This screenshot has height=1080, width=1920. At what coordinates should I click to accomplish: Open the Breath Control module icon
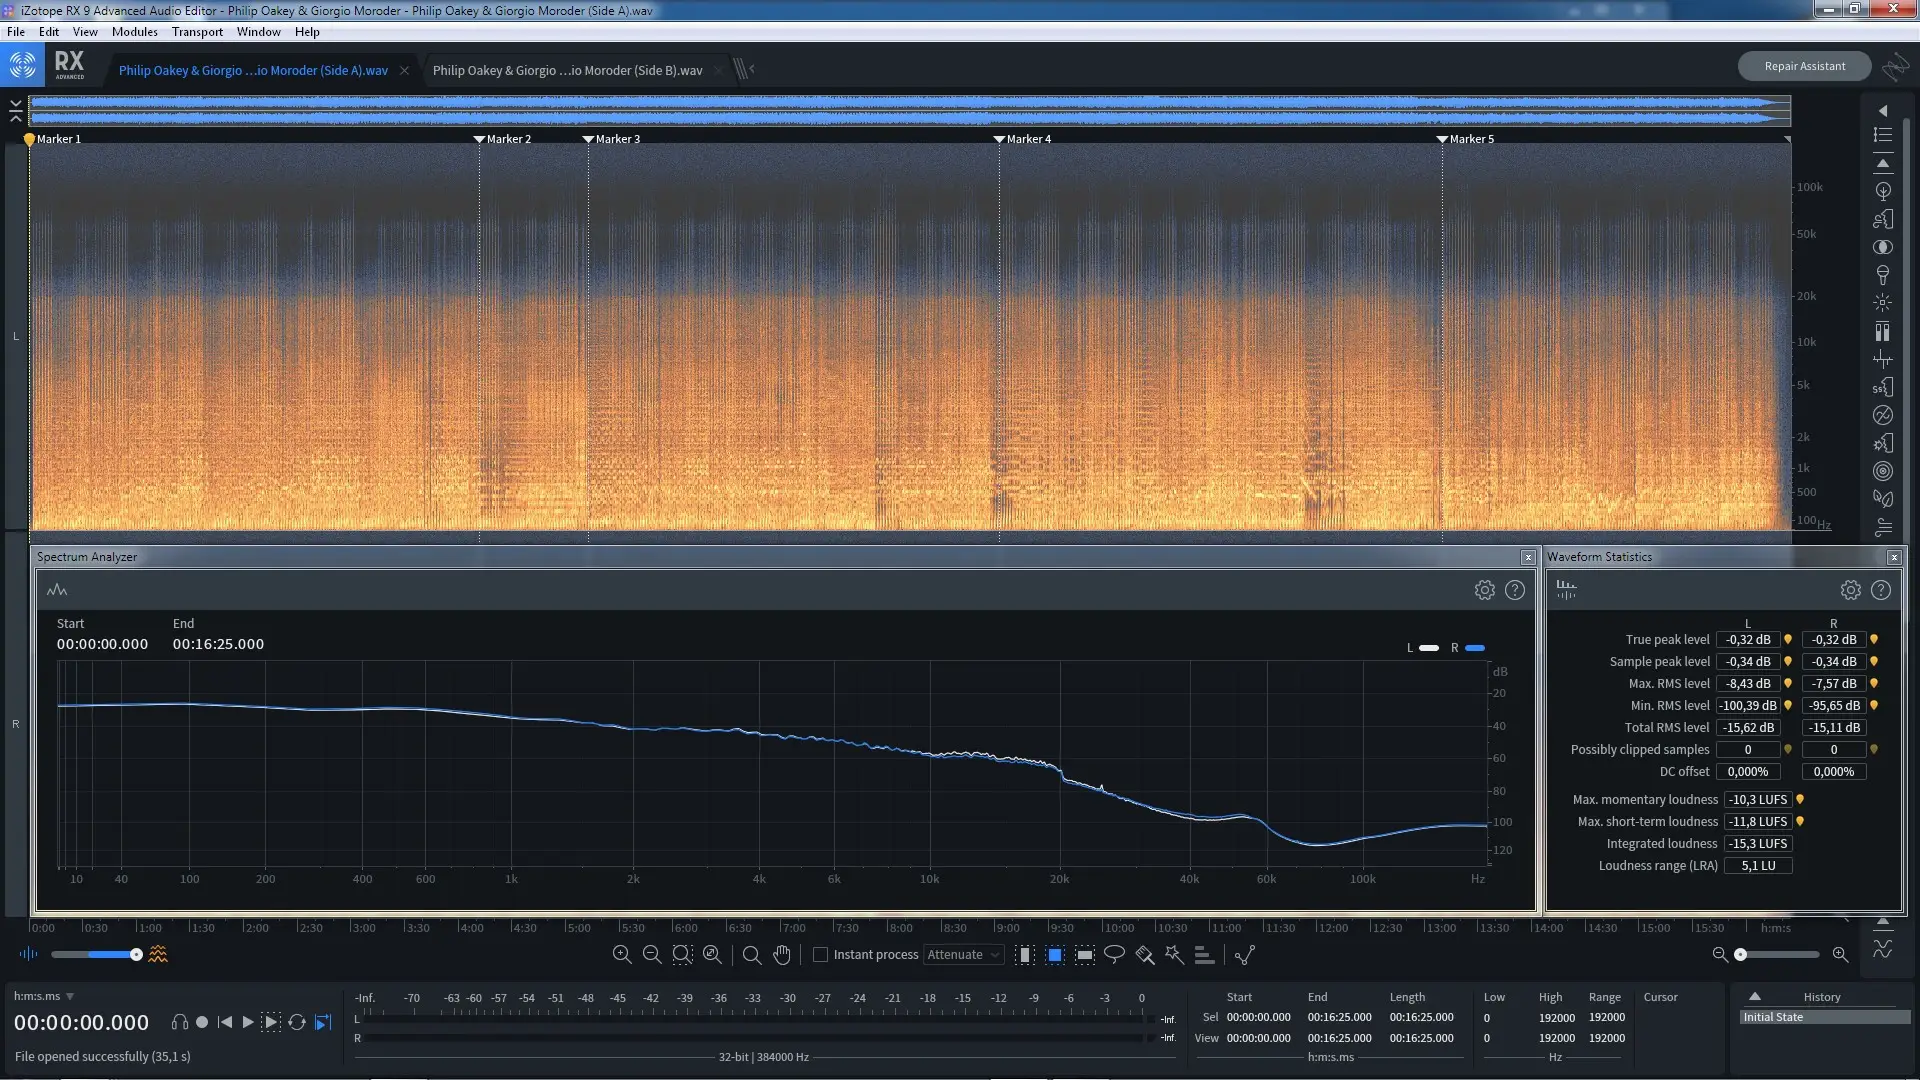point(1883,219)
